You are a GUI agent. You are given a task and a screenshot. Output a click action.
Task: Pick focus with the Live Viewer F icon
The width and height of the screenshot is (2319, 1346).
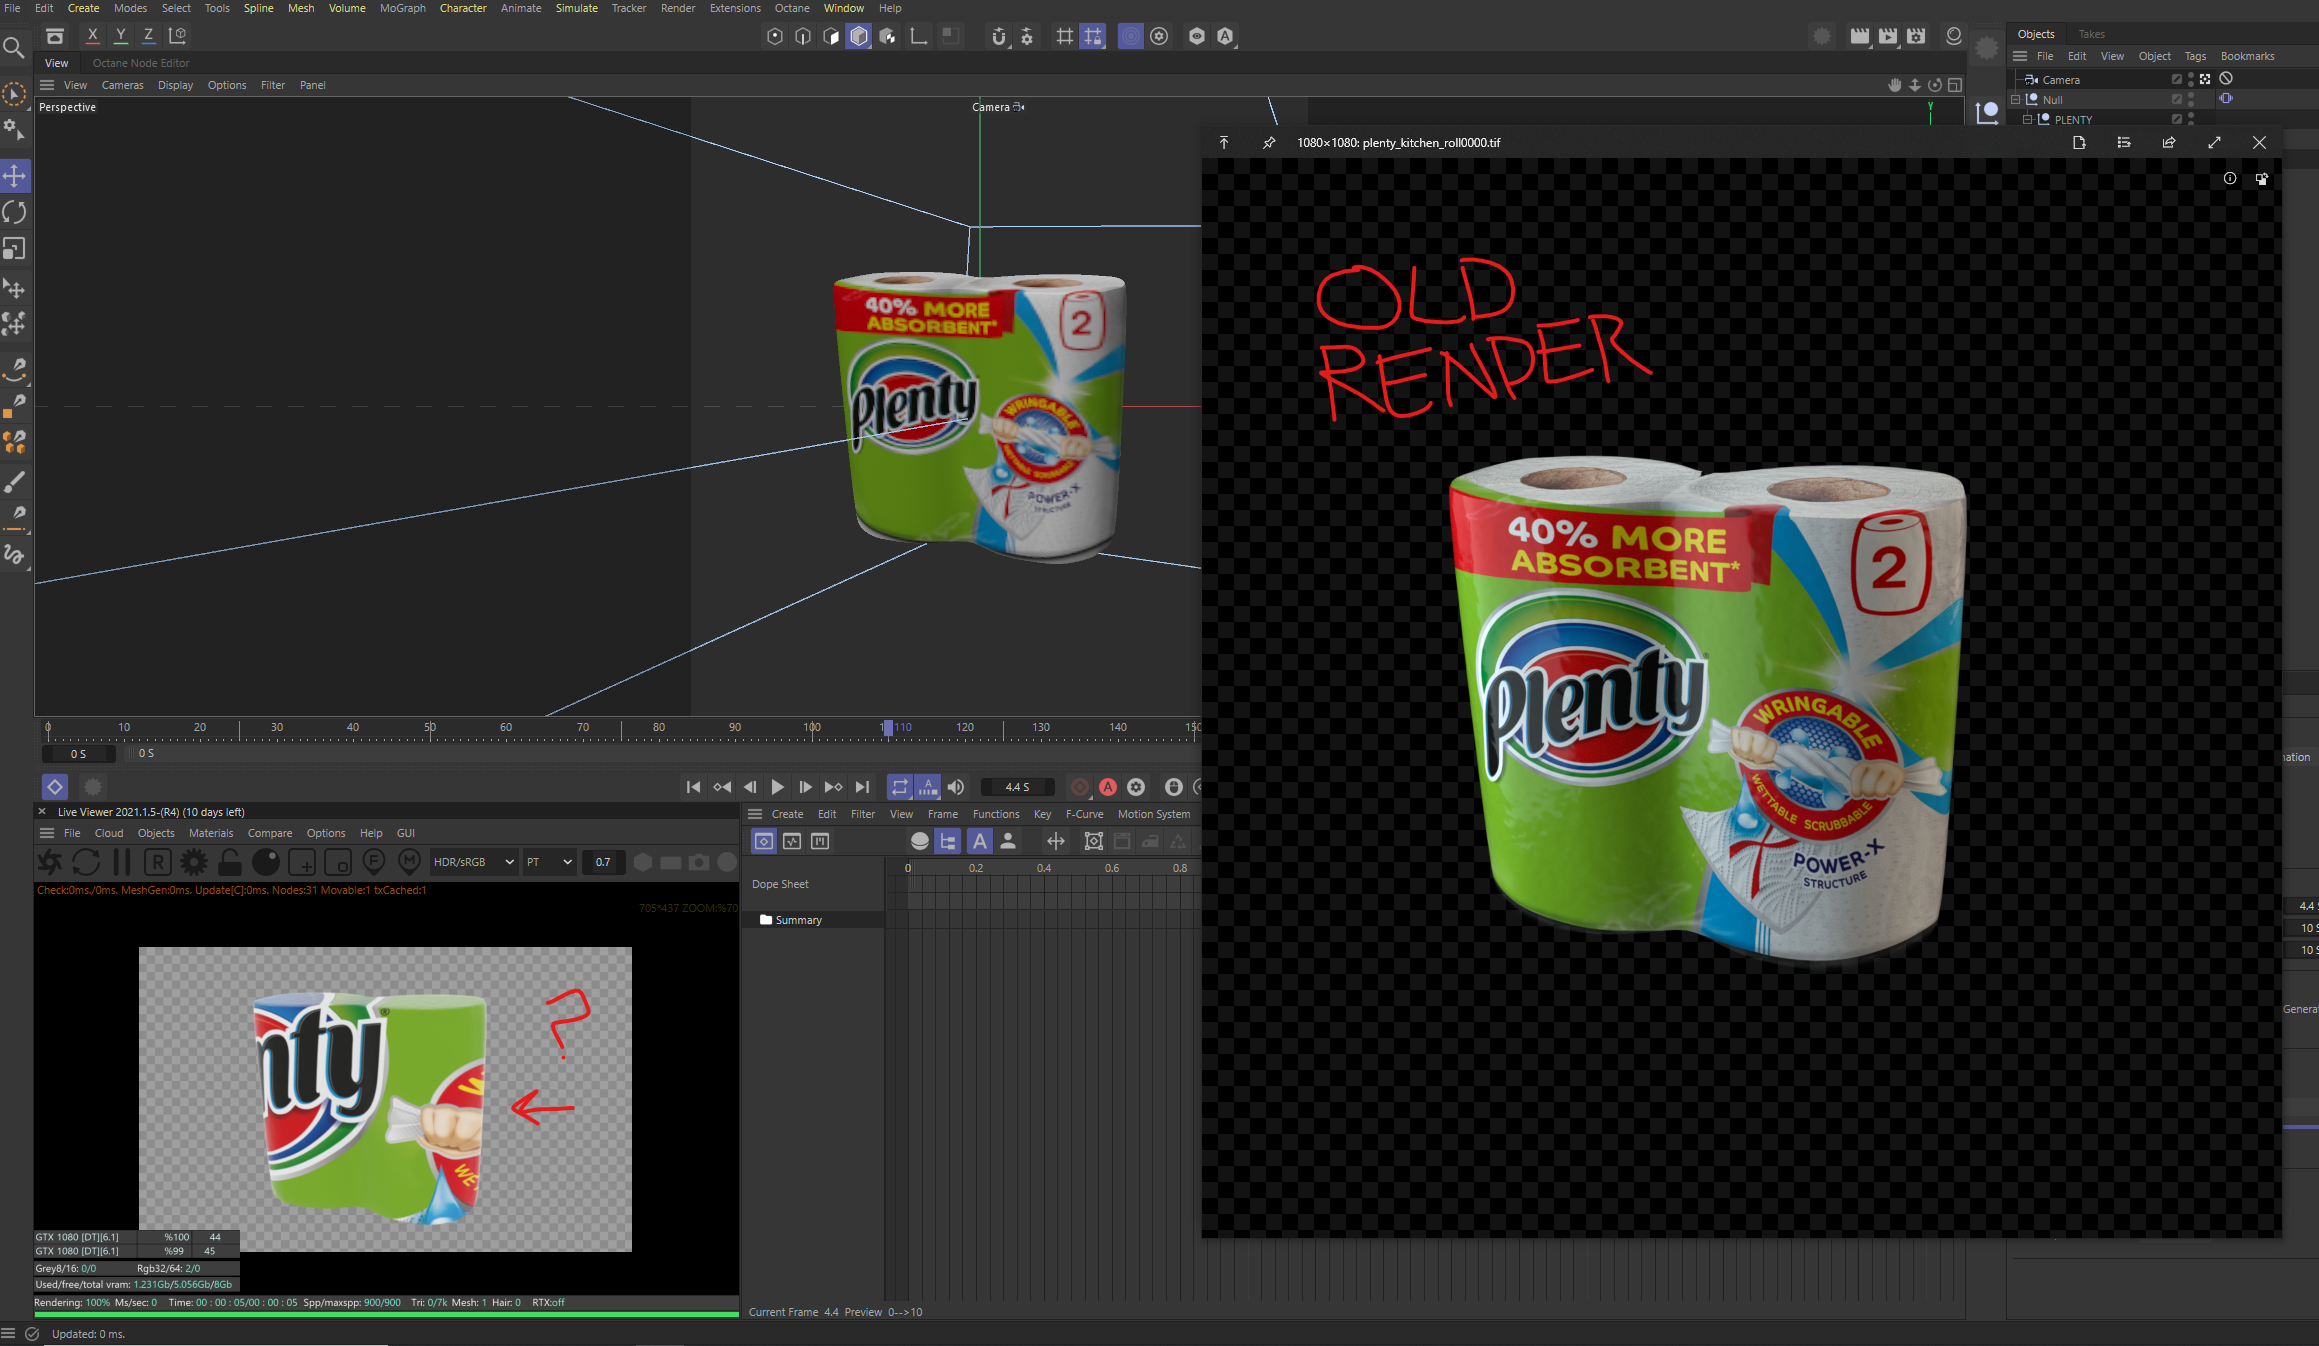[374, 862]
